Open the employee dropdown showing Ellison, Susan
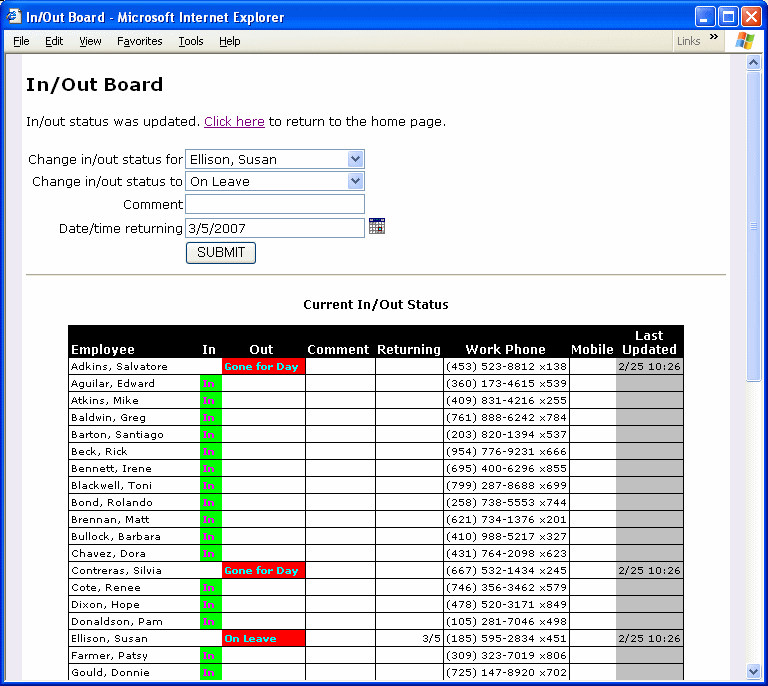Screen dimensions: 768x686 point(355,159)
